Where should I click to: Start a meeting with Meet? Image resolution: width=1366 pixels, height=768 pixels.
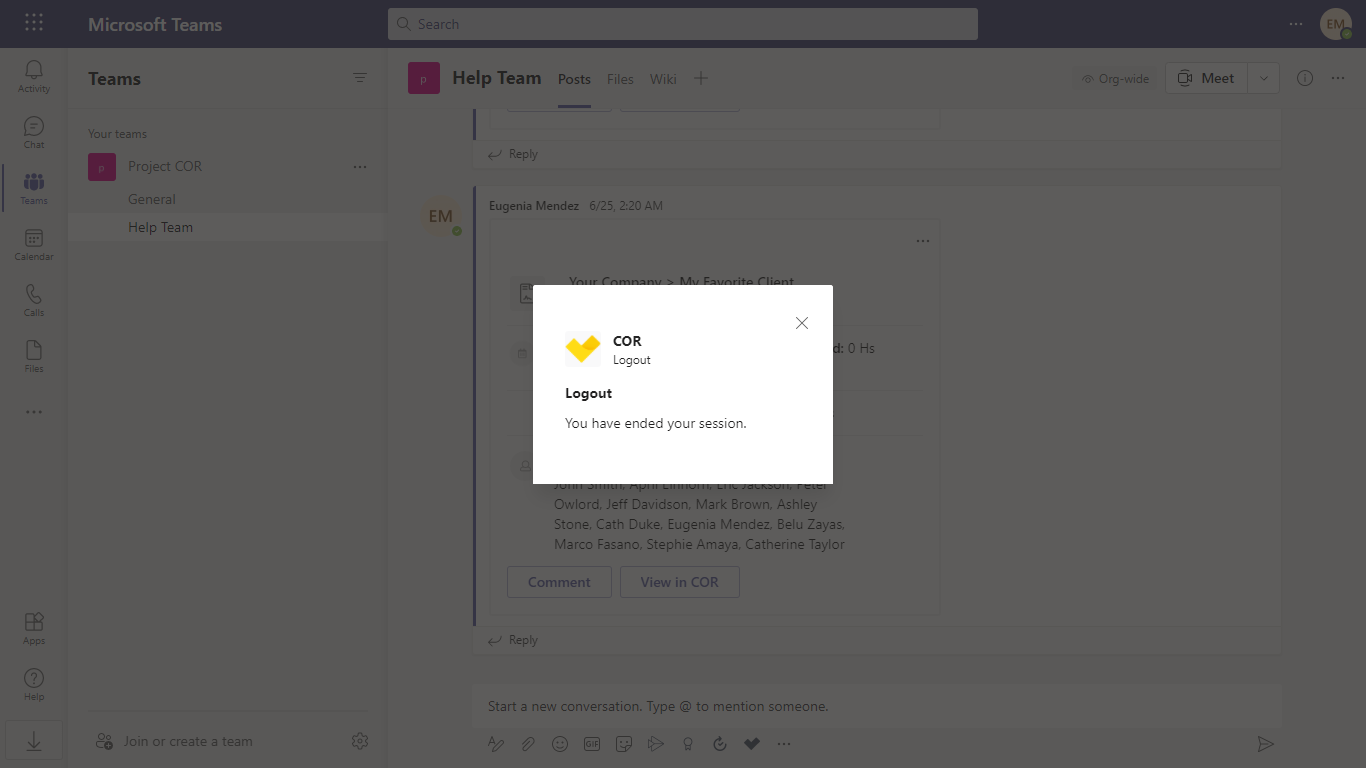click(1206, 78)
